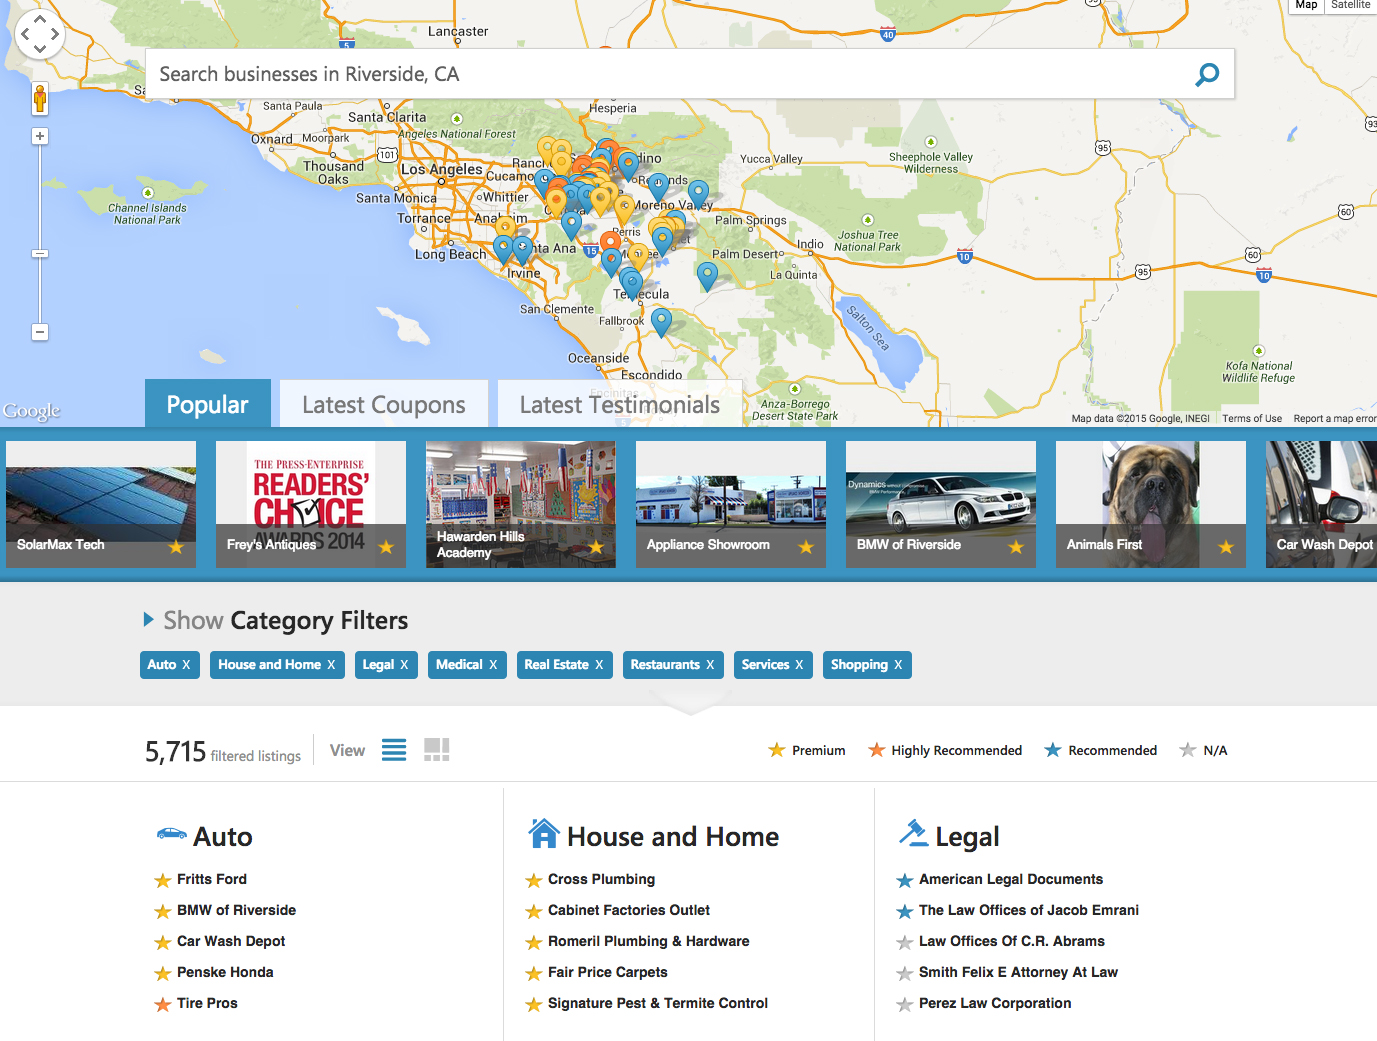The image size is (1377, 1041).
Task: Open the Latest Testimonials tab
Action: pos(620,404)
